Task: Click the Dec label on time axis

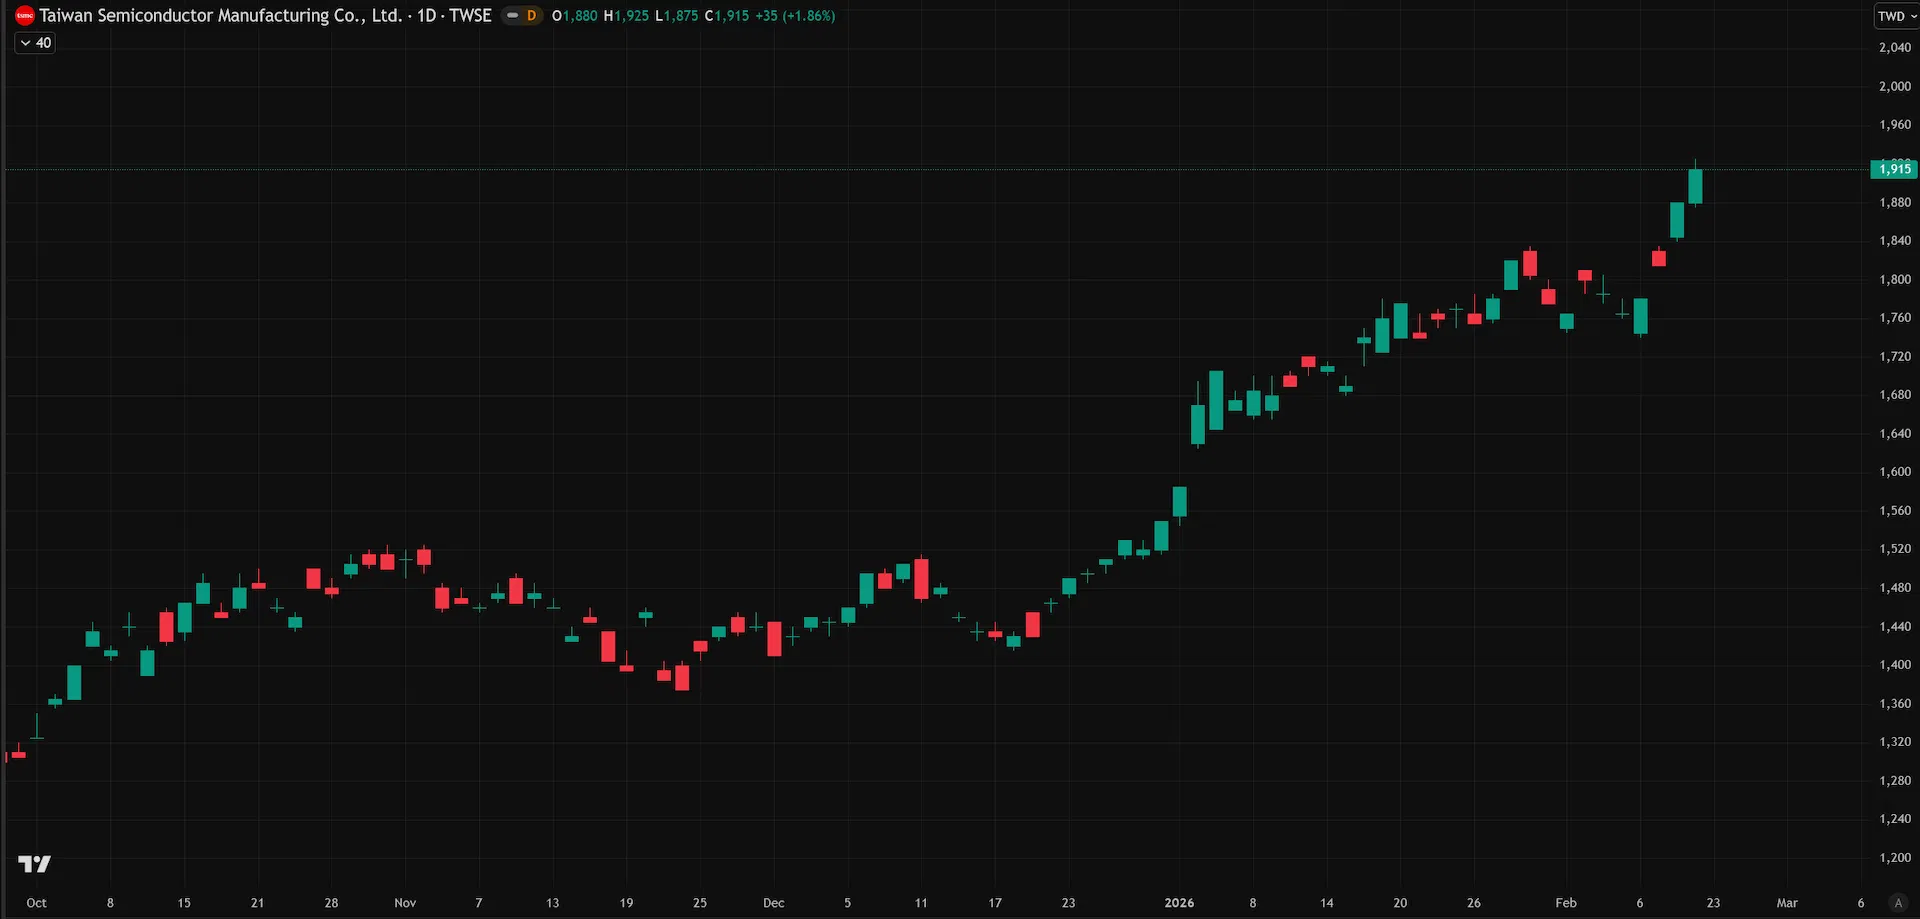Action: [x=774, y=903]
